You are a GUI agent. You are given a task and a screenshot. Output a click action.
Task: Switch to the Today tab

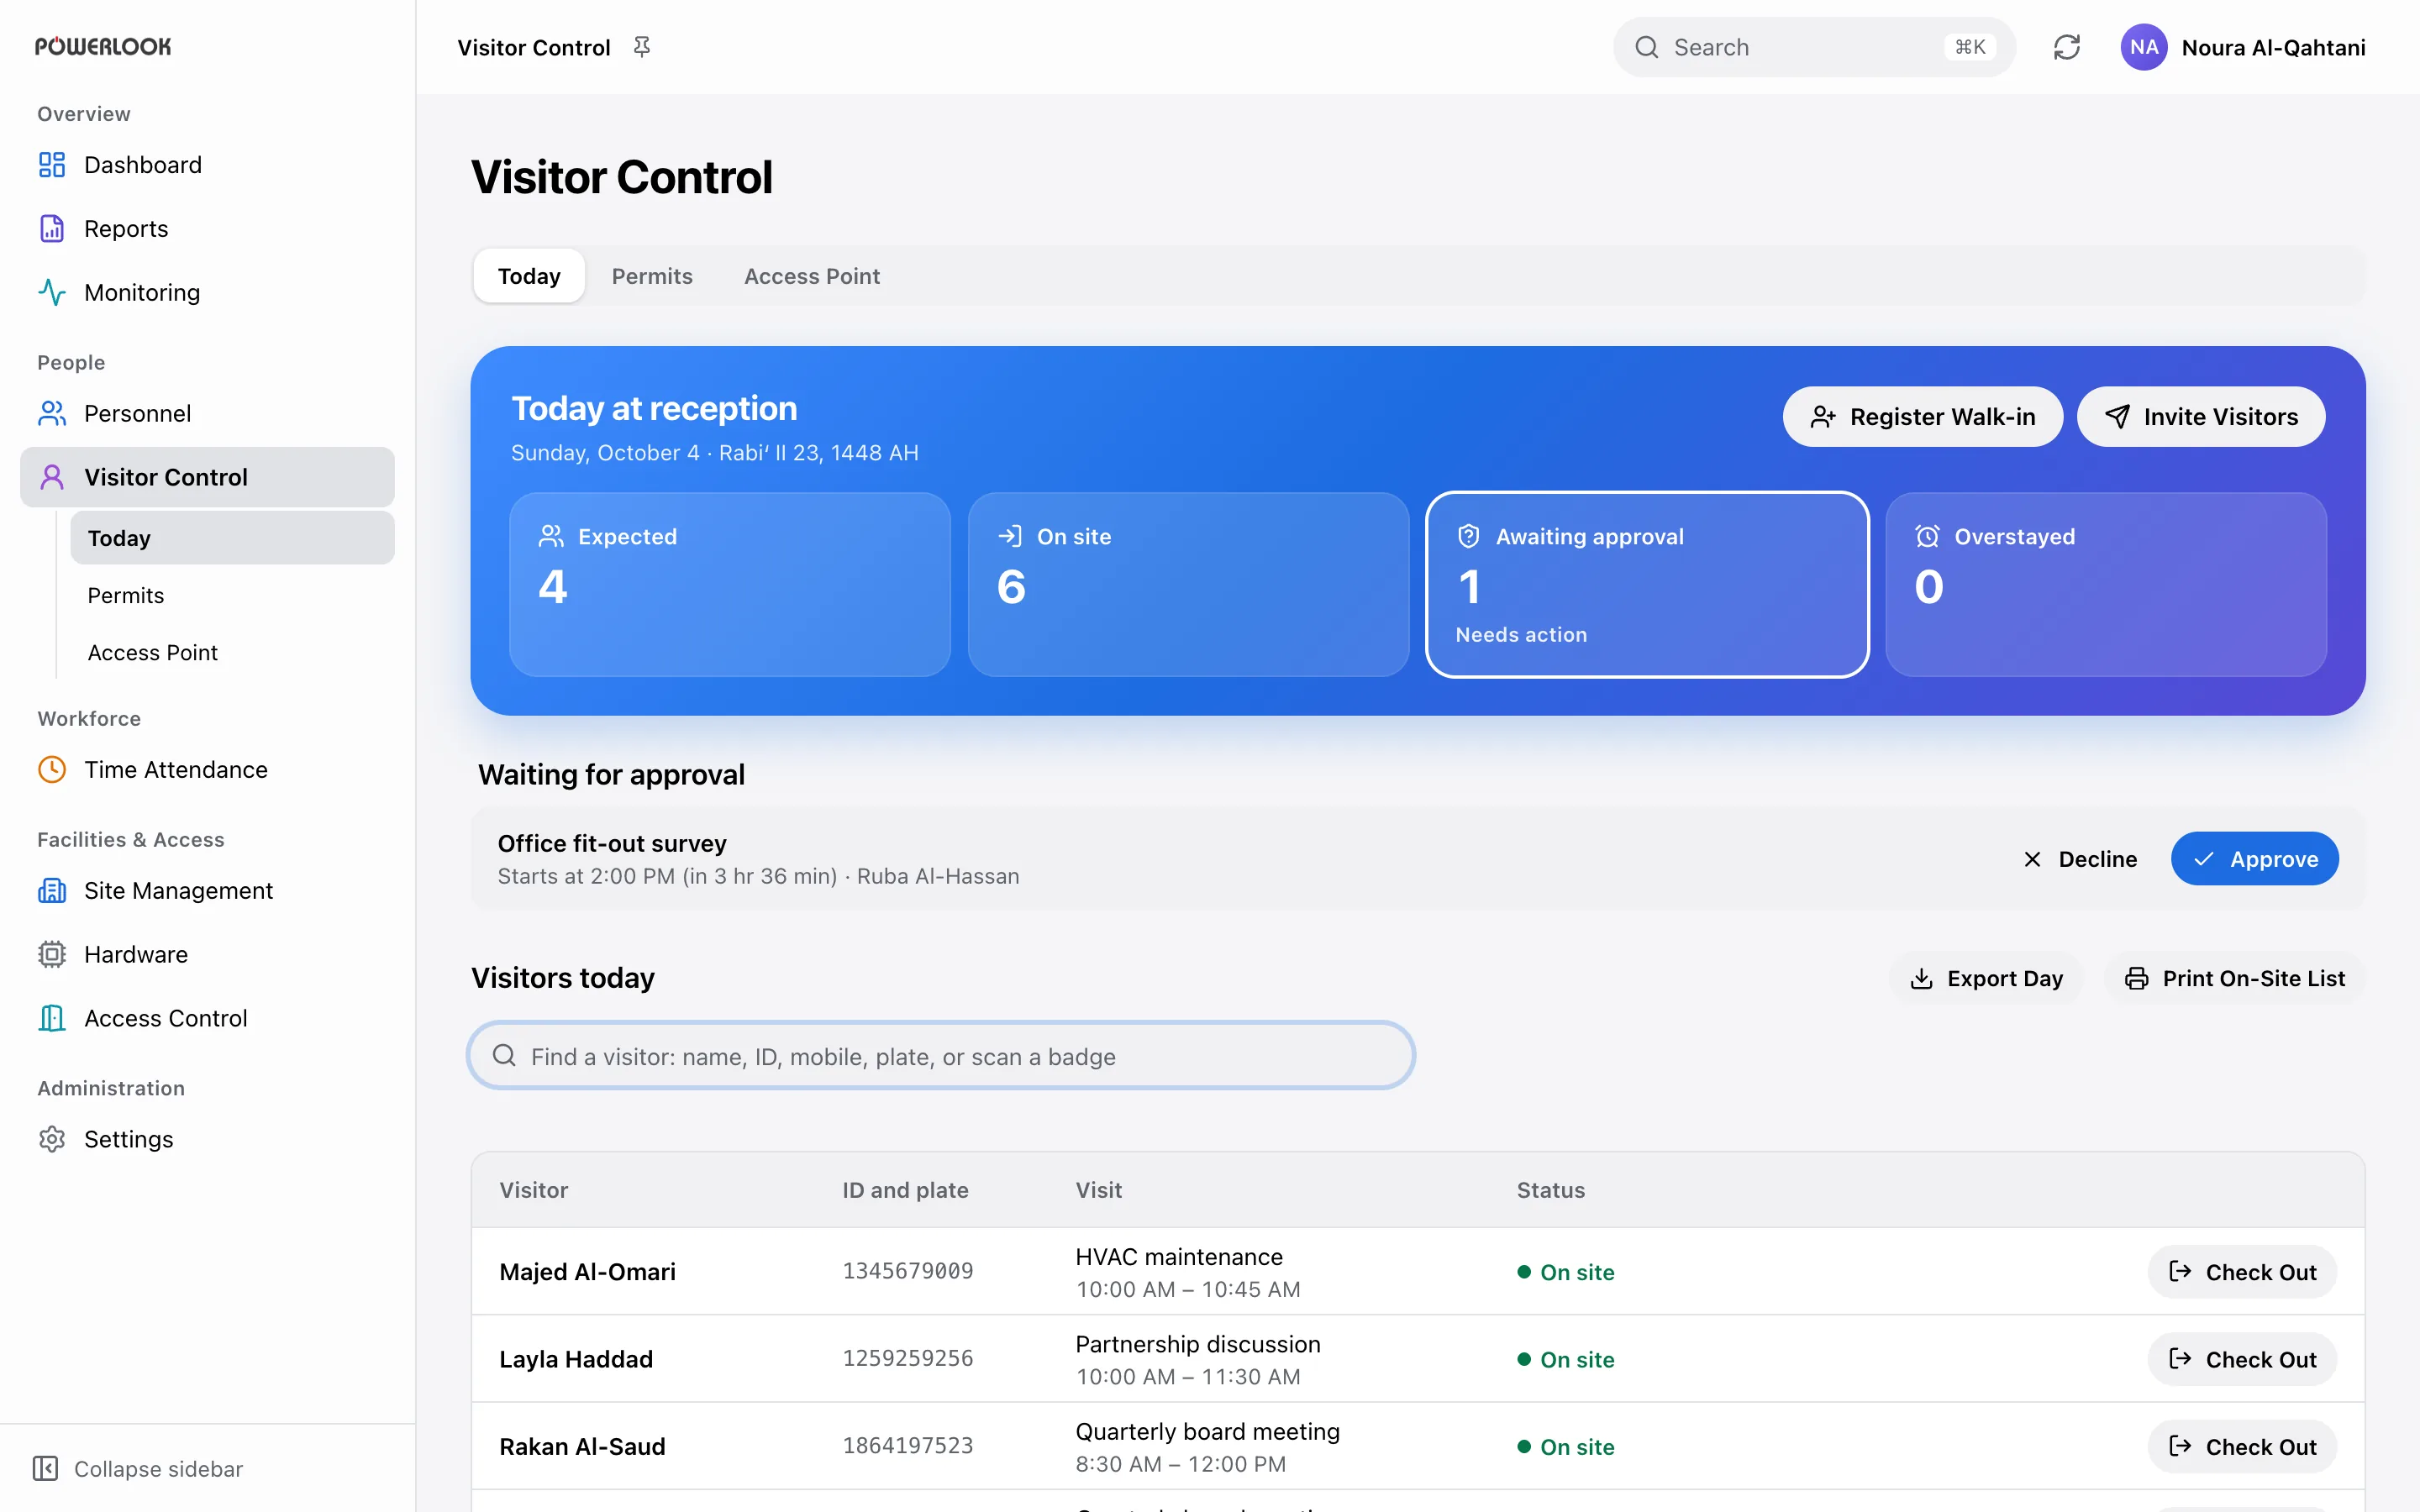coord(529,276)
